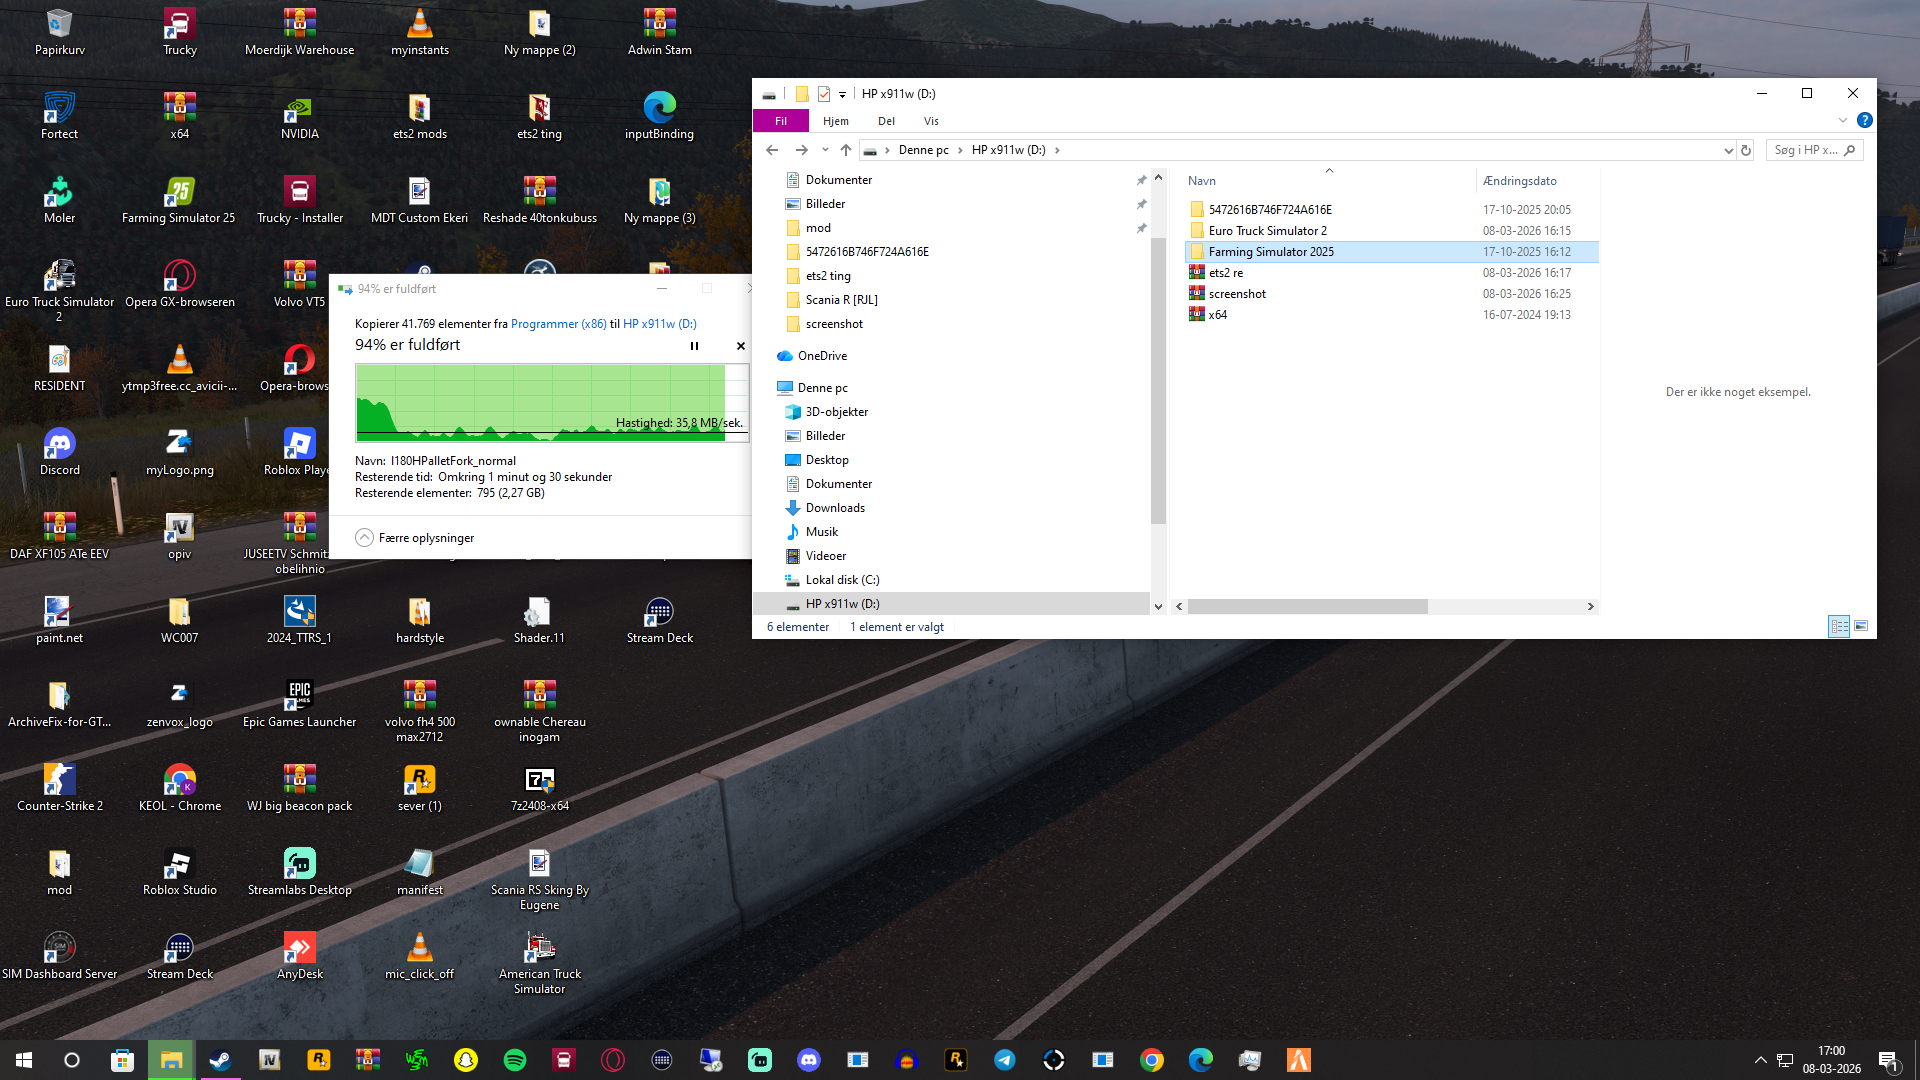This screenshot has height=1080, width=1920.
Task: Refresh the HP x911w folder view
Action: coord(1746,150)
